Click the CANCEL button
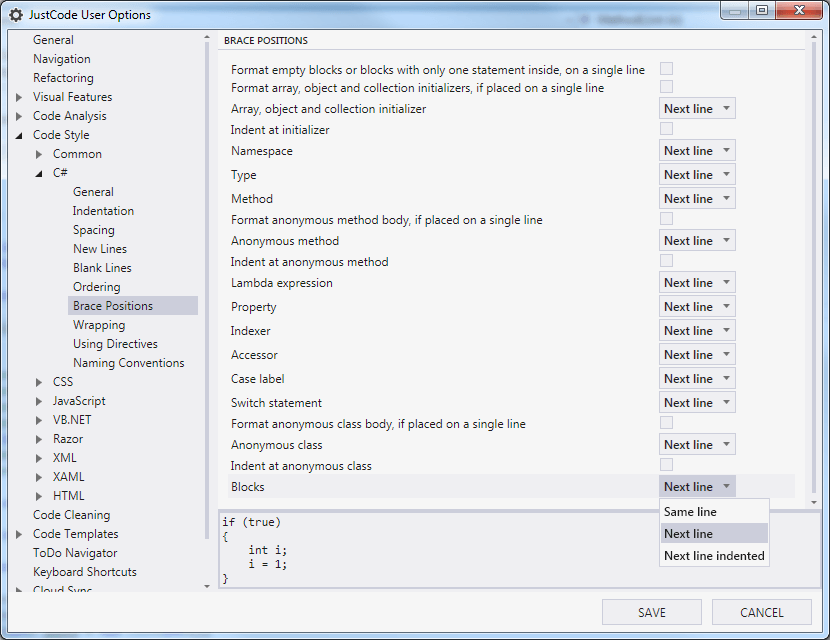This screenshot has height=640, width=830. (x=762, y=612)
